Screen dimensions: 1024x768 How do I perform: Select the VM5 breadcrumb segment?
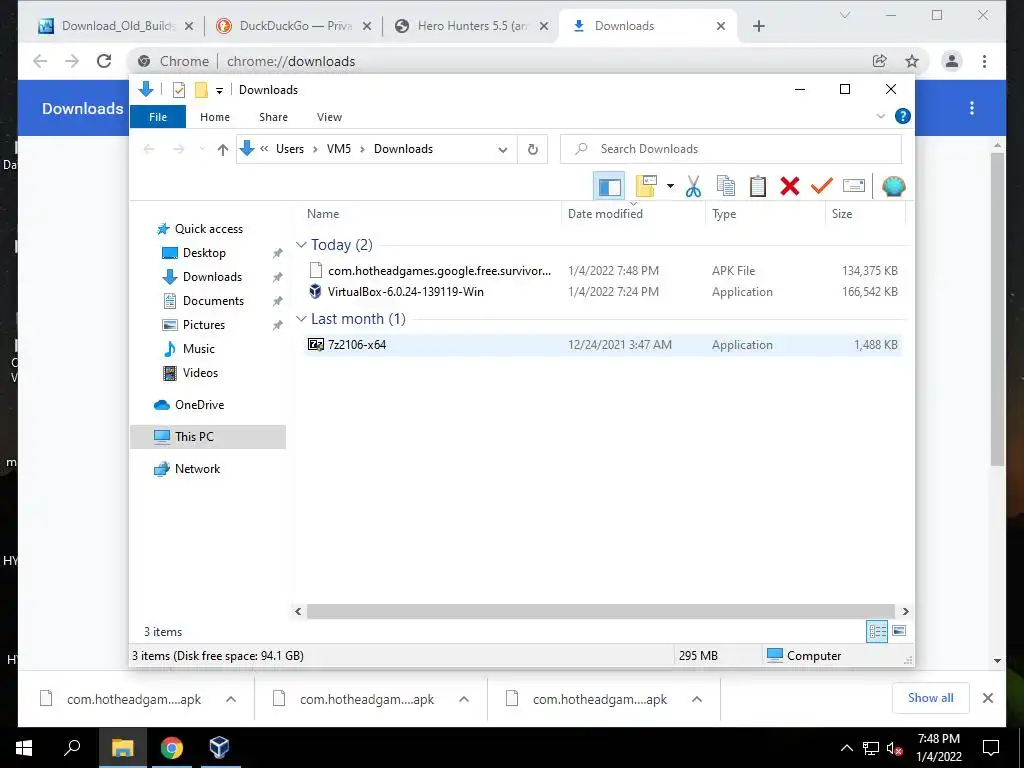tap(339, 149)
